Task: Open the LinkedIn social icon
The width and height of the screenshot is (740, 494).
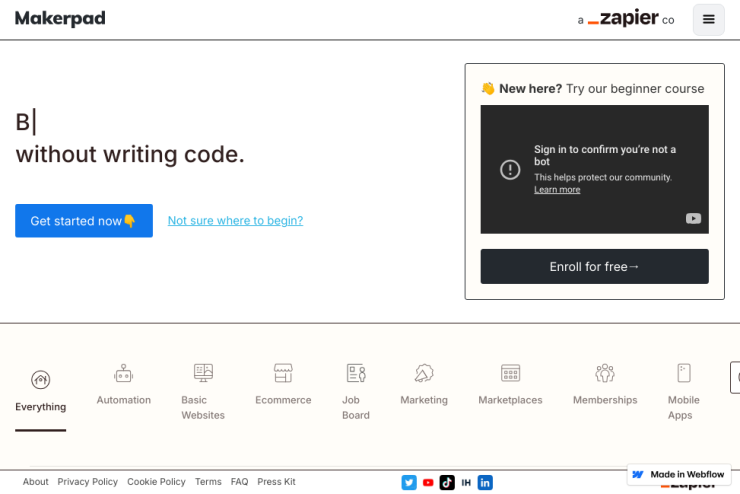Action: tap(485, 482)
